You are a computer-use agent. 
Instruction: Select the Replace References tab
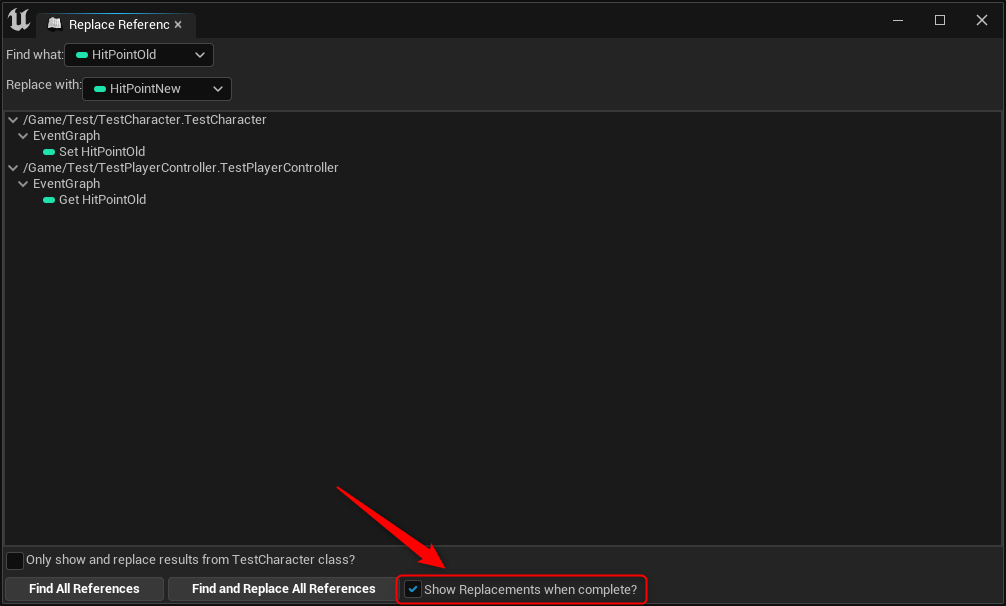click(x=116, y=24)
